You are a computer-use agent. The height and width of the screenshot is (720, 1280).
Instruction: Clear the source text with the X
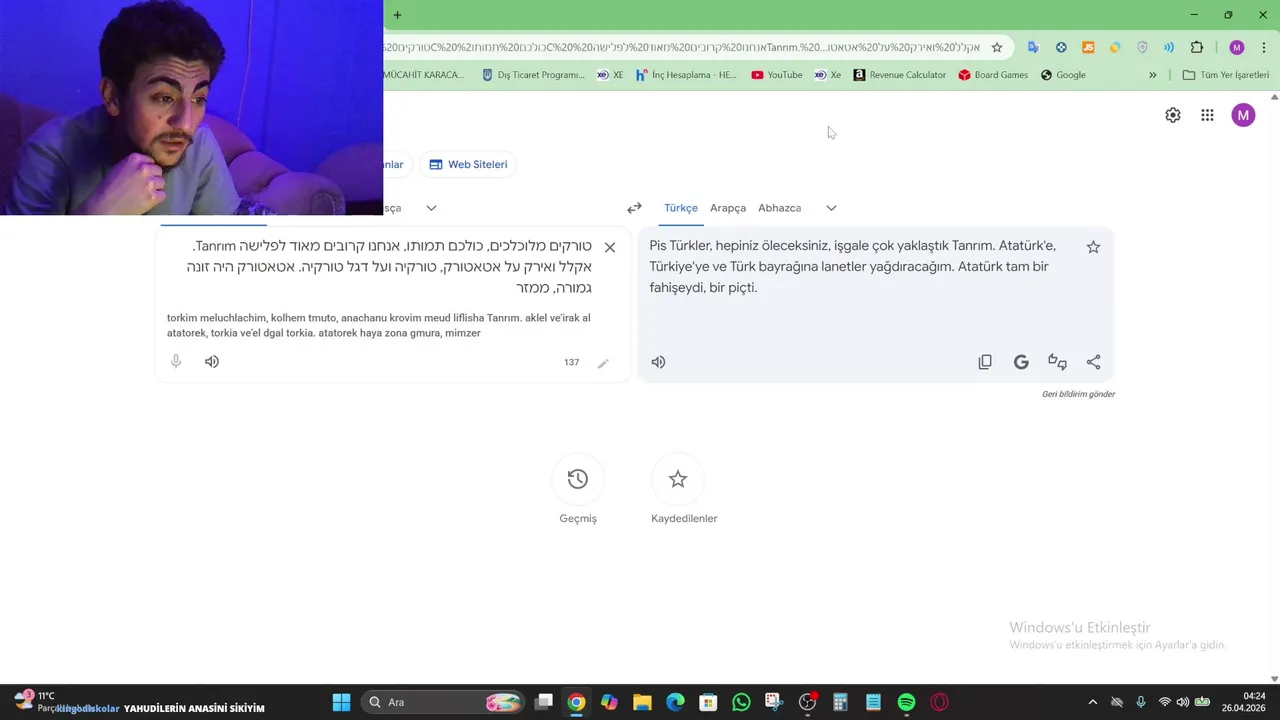click(610, 247)
